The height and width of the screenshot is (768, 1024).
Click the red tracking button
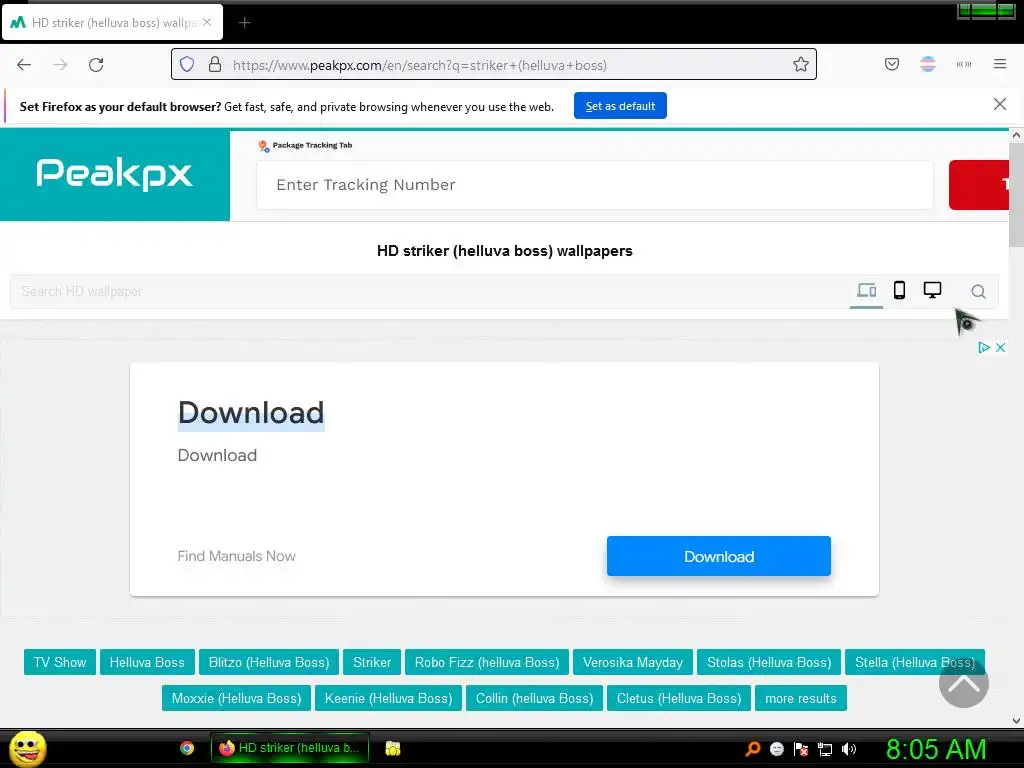978,185
